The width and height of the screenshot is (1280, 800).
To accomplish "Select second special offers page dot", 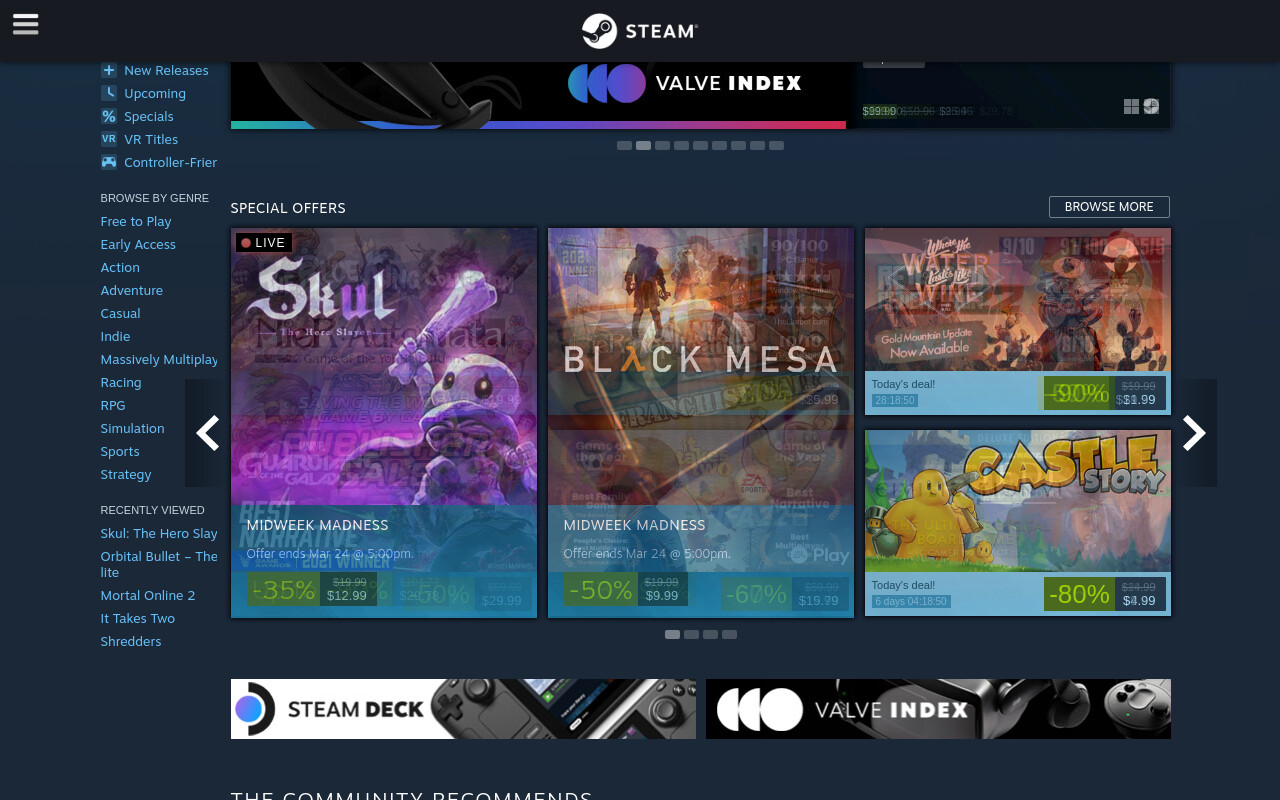I will (691, 634).
